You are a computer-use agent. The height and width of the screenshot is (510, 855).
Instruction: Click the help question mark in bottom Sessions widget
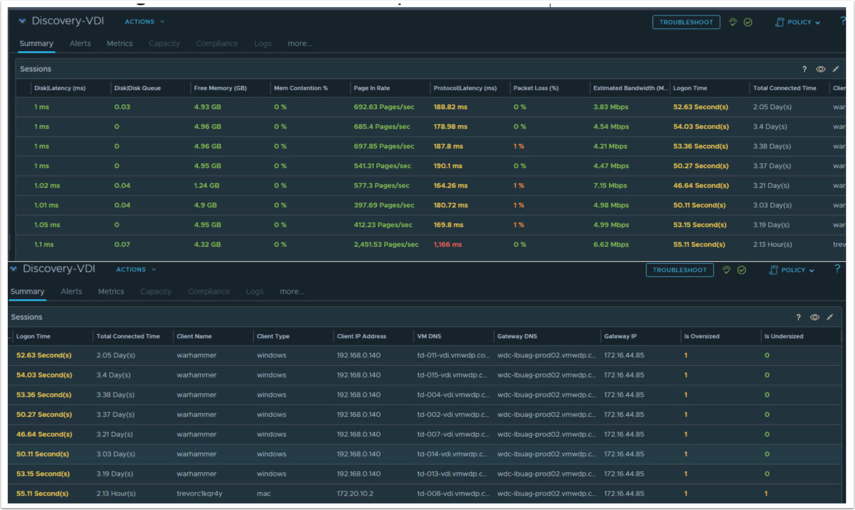tap(799, 317)
